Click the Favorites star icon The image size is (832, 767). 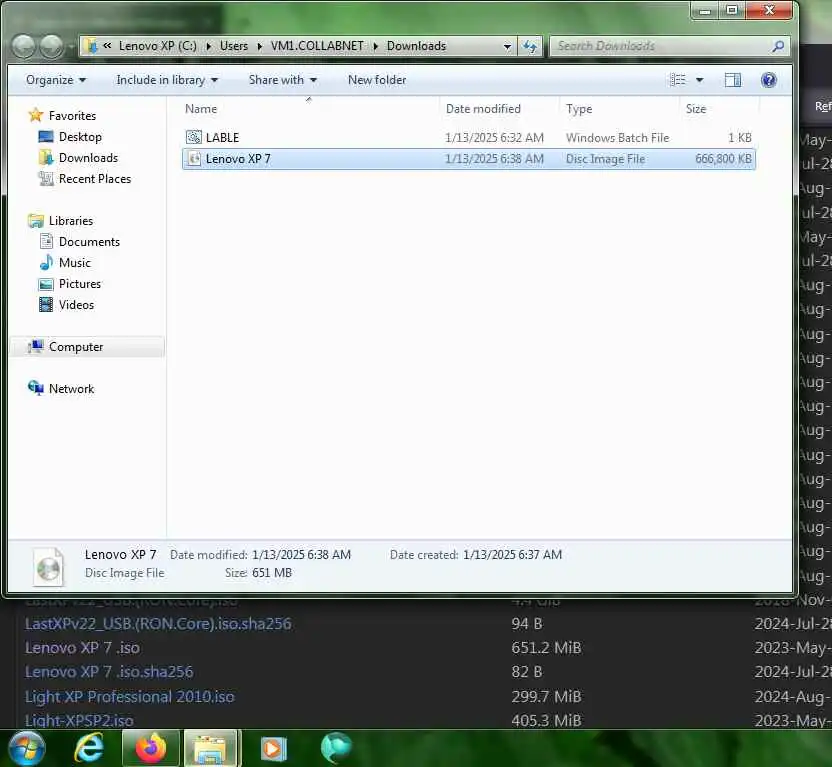(x=36, y=115)
